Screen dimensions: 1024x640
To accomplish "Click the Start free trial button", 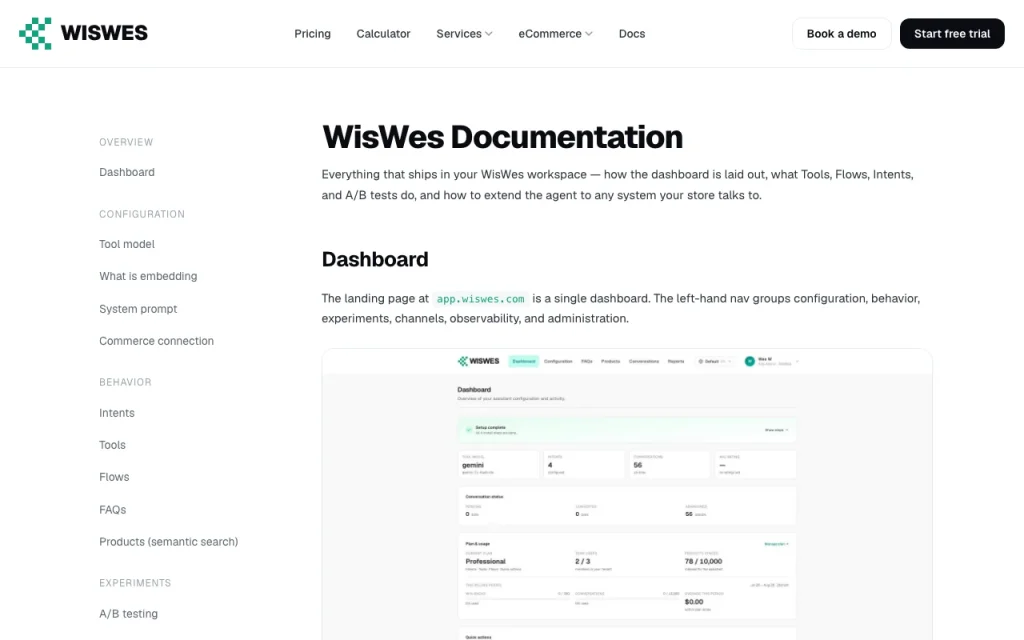I will coord(952,33).
